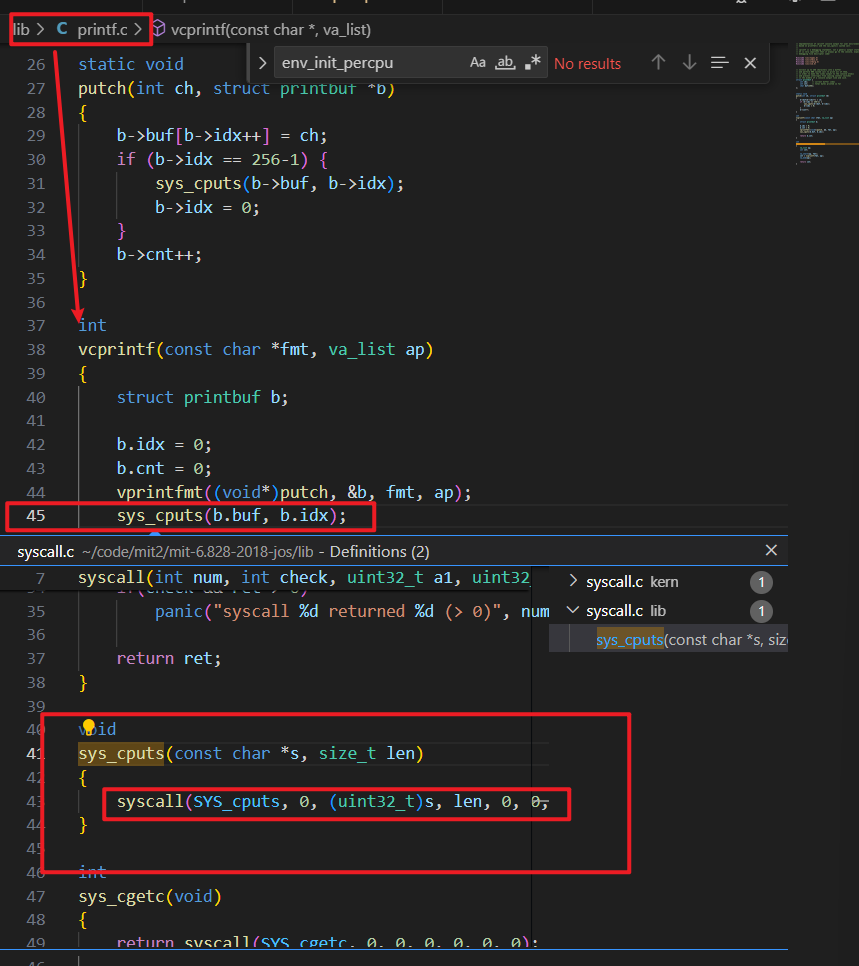The image size is (859, 966).
Task: Select sys_cputs definition in peek list
Action: click(690, 640)
